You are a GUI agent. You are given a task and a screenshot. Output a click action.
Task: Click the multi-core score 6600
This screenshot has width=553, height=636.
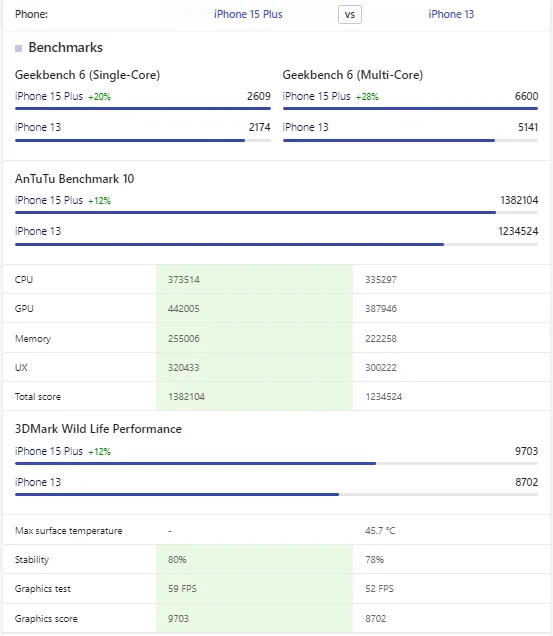point(526,96)
